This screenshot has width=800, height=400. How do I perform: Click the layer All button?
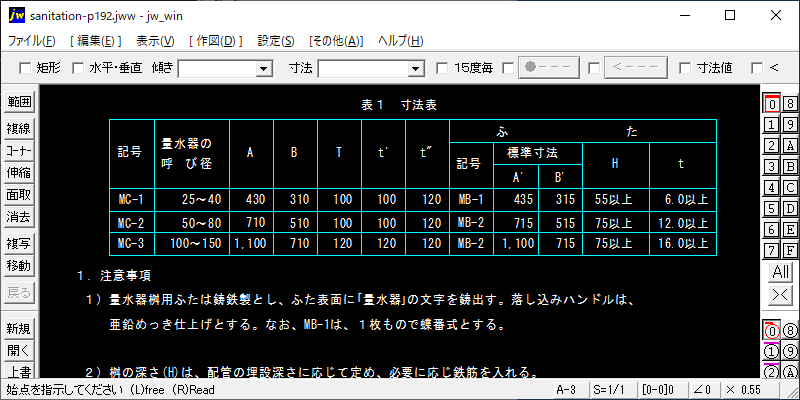pyautogui.click(x=780, y=272)
